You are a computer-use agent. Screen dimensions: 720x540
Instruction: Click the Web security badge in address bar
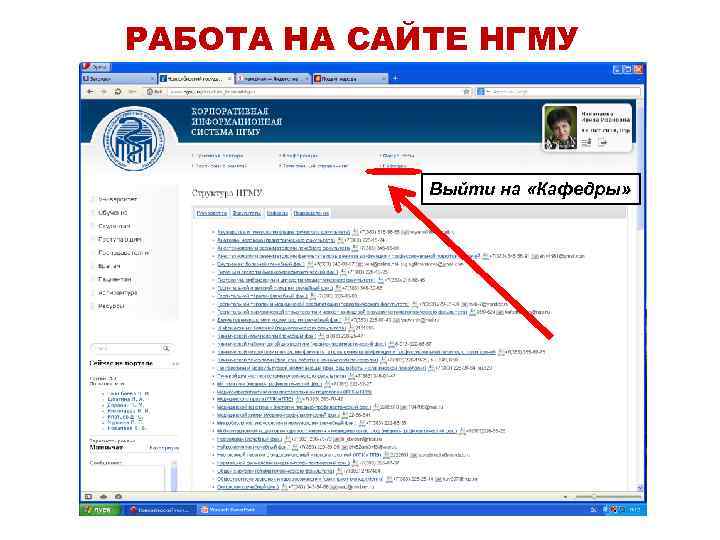tap(154, 91)
